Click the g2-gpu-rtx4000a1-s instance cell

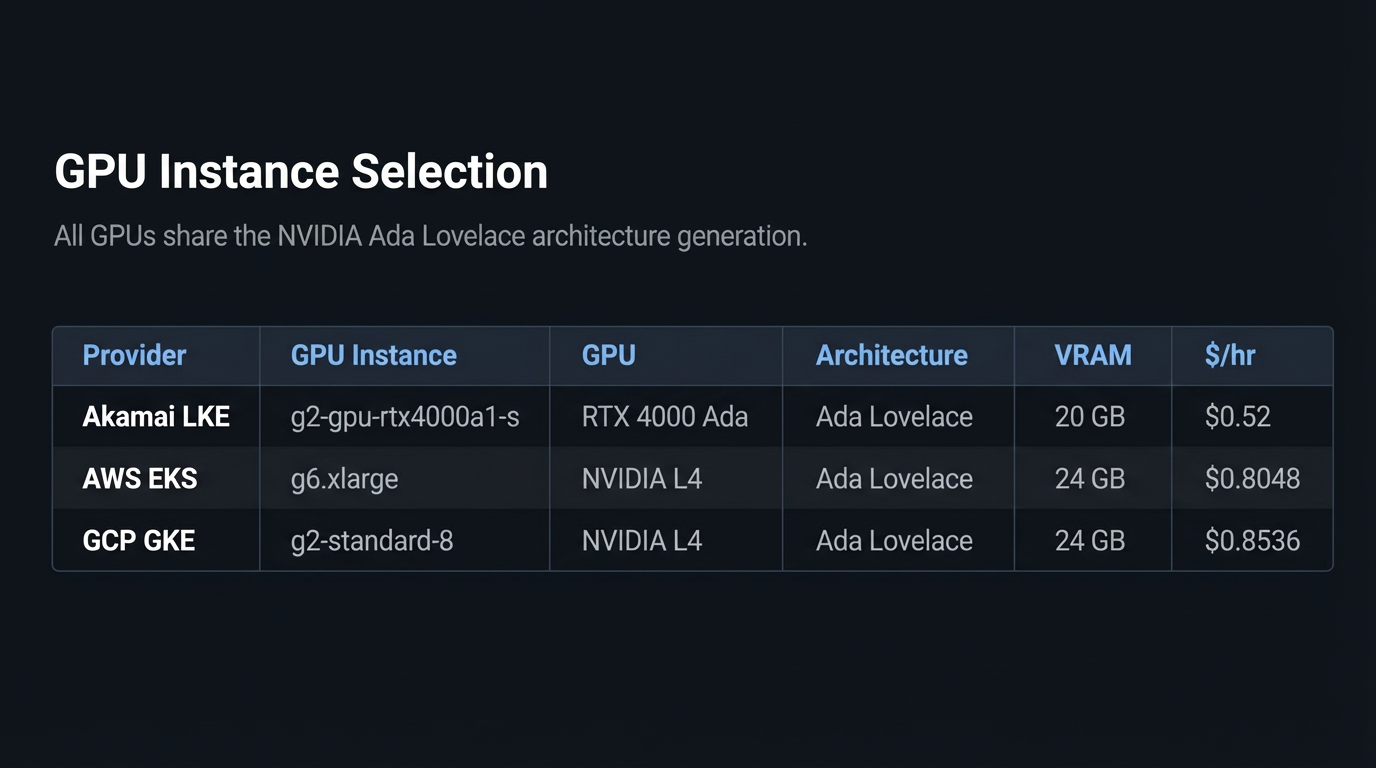[x=405, y=416]
